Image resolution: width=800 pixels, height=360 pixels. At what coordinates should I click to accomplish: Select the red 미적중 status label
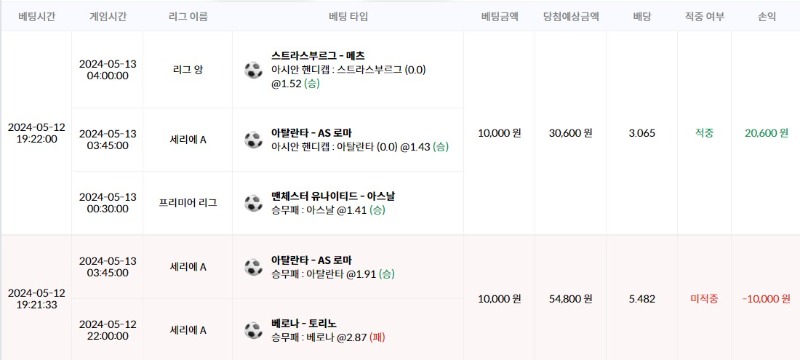[704, 299]
